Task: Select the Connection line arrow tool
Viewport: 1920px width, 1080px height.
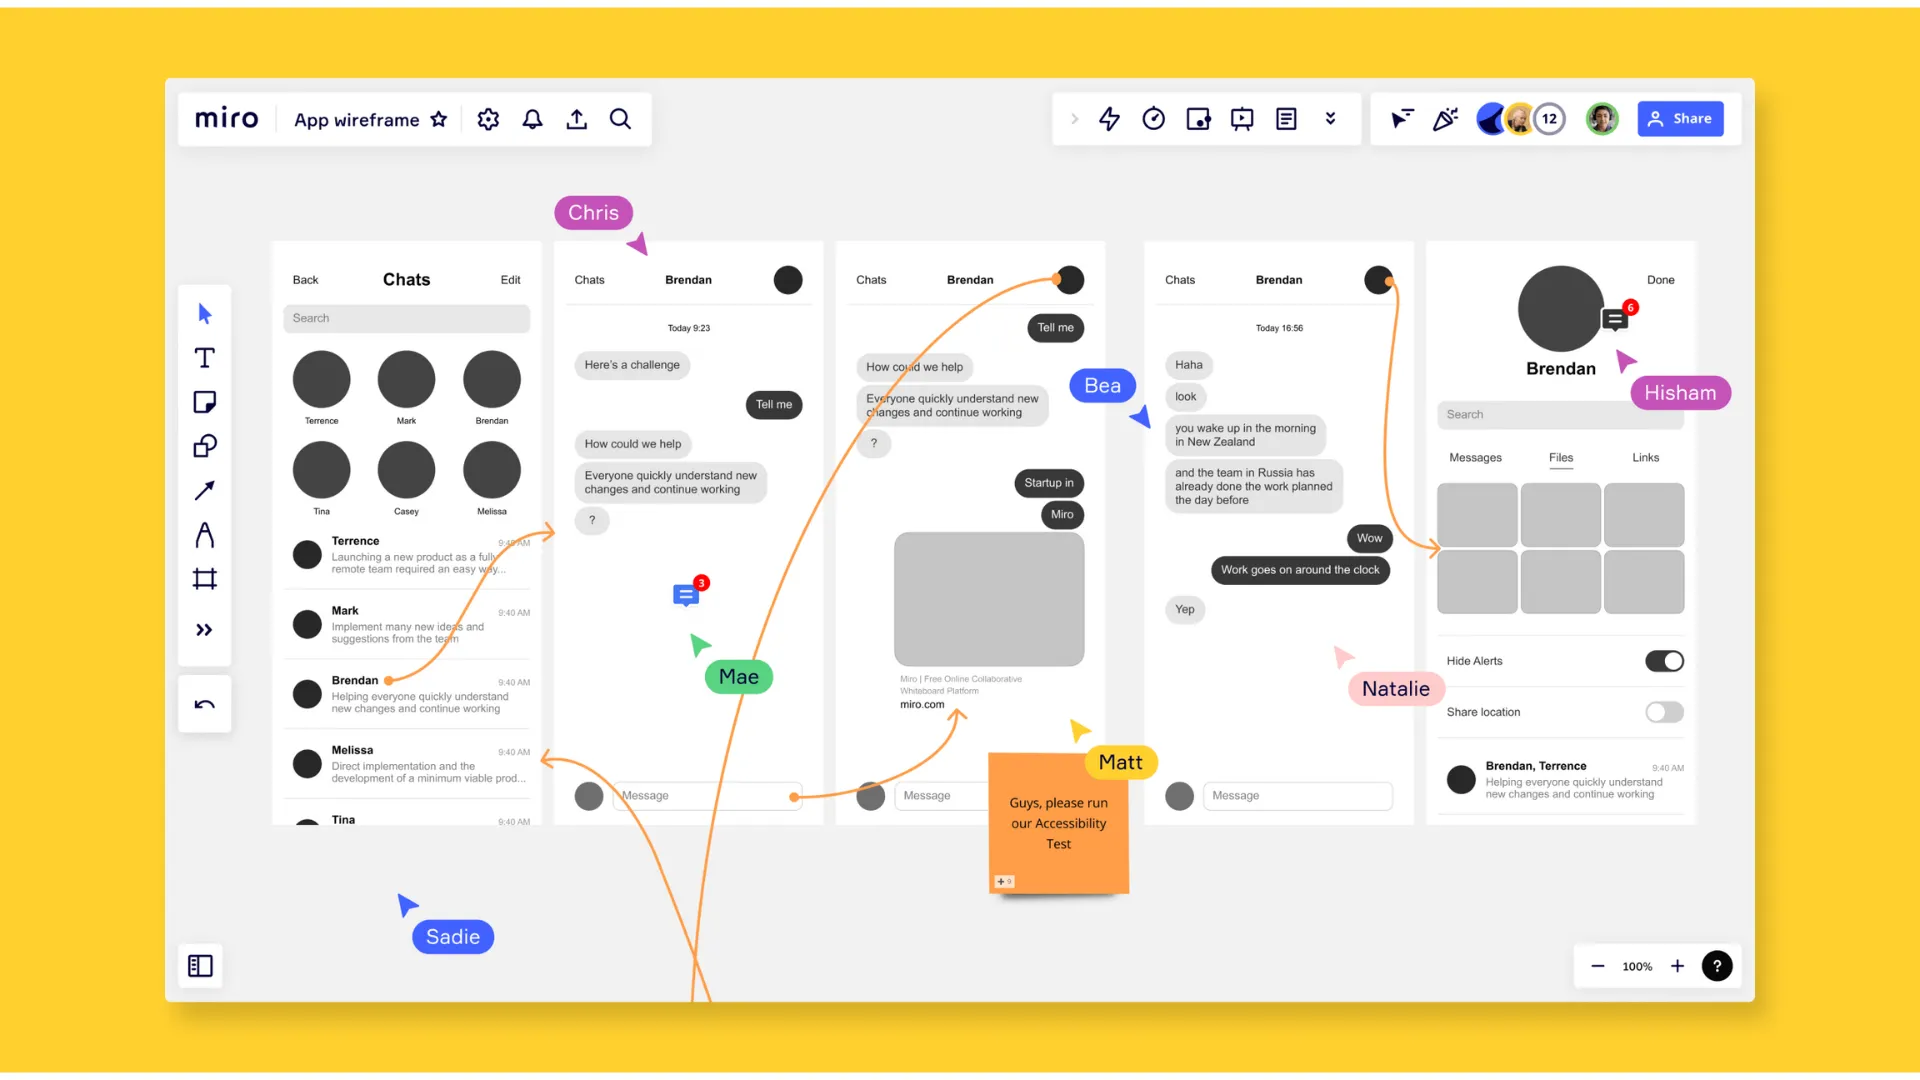Action: pyautogui.click(x=204, y=490)
